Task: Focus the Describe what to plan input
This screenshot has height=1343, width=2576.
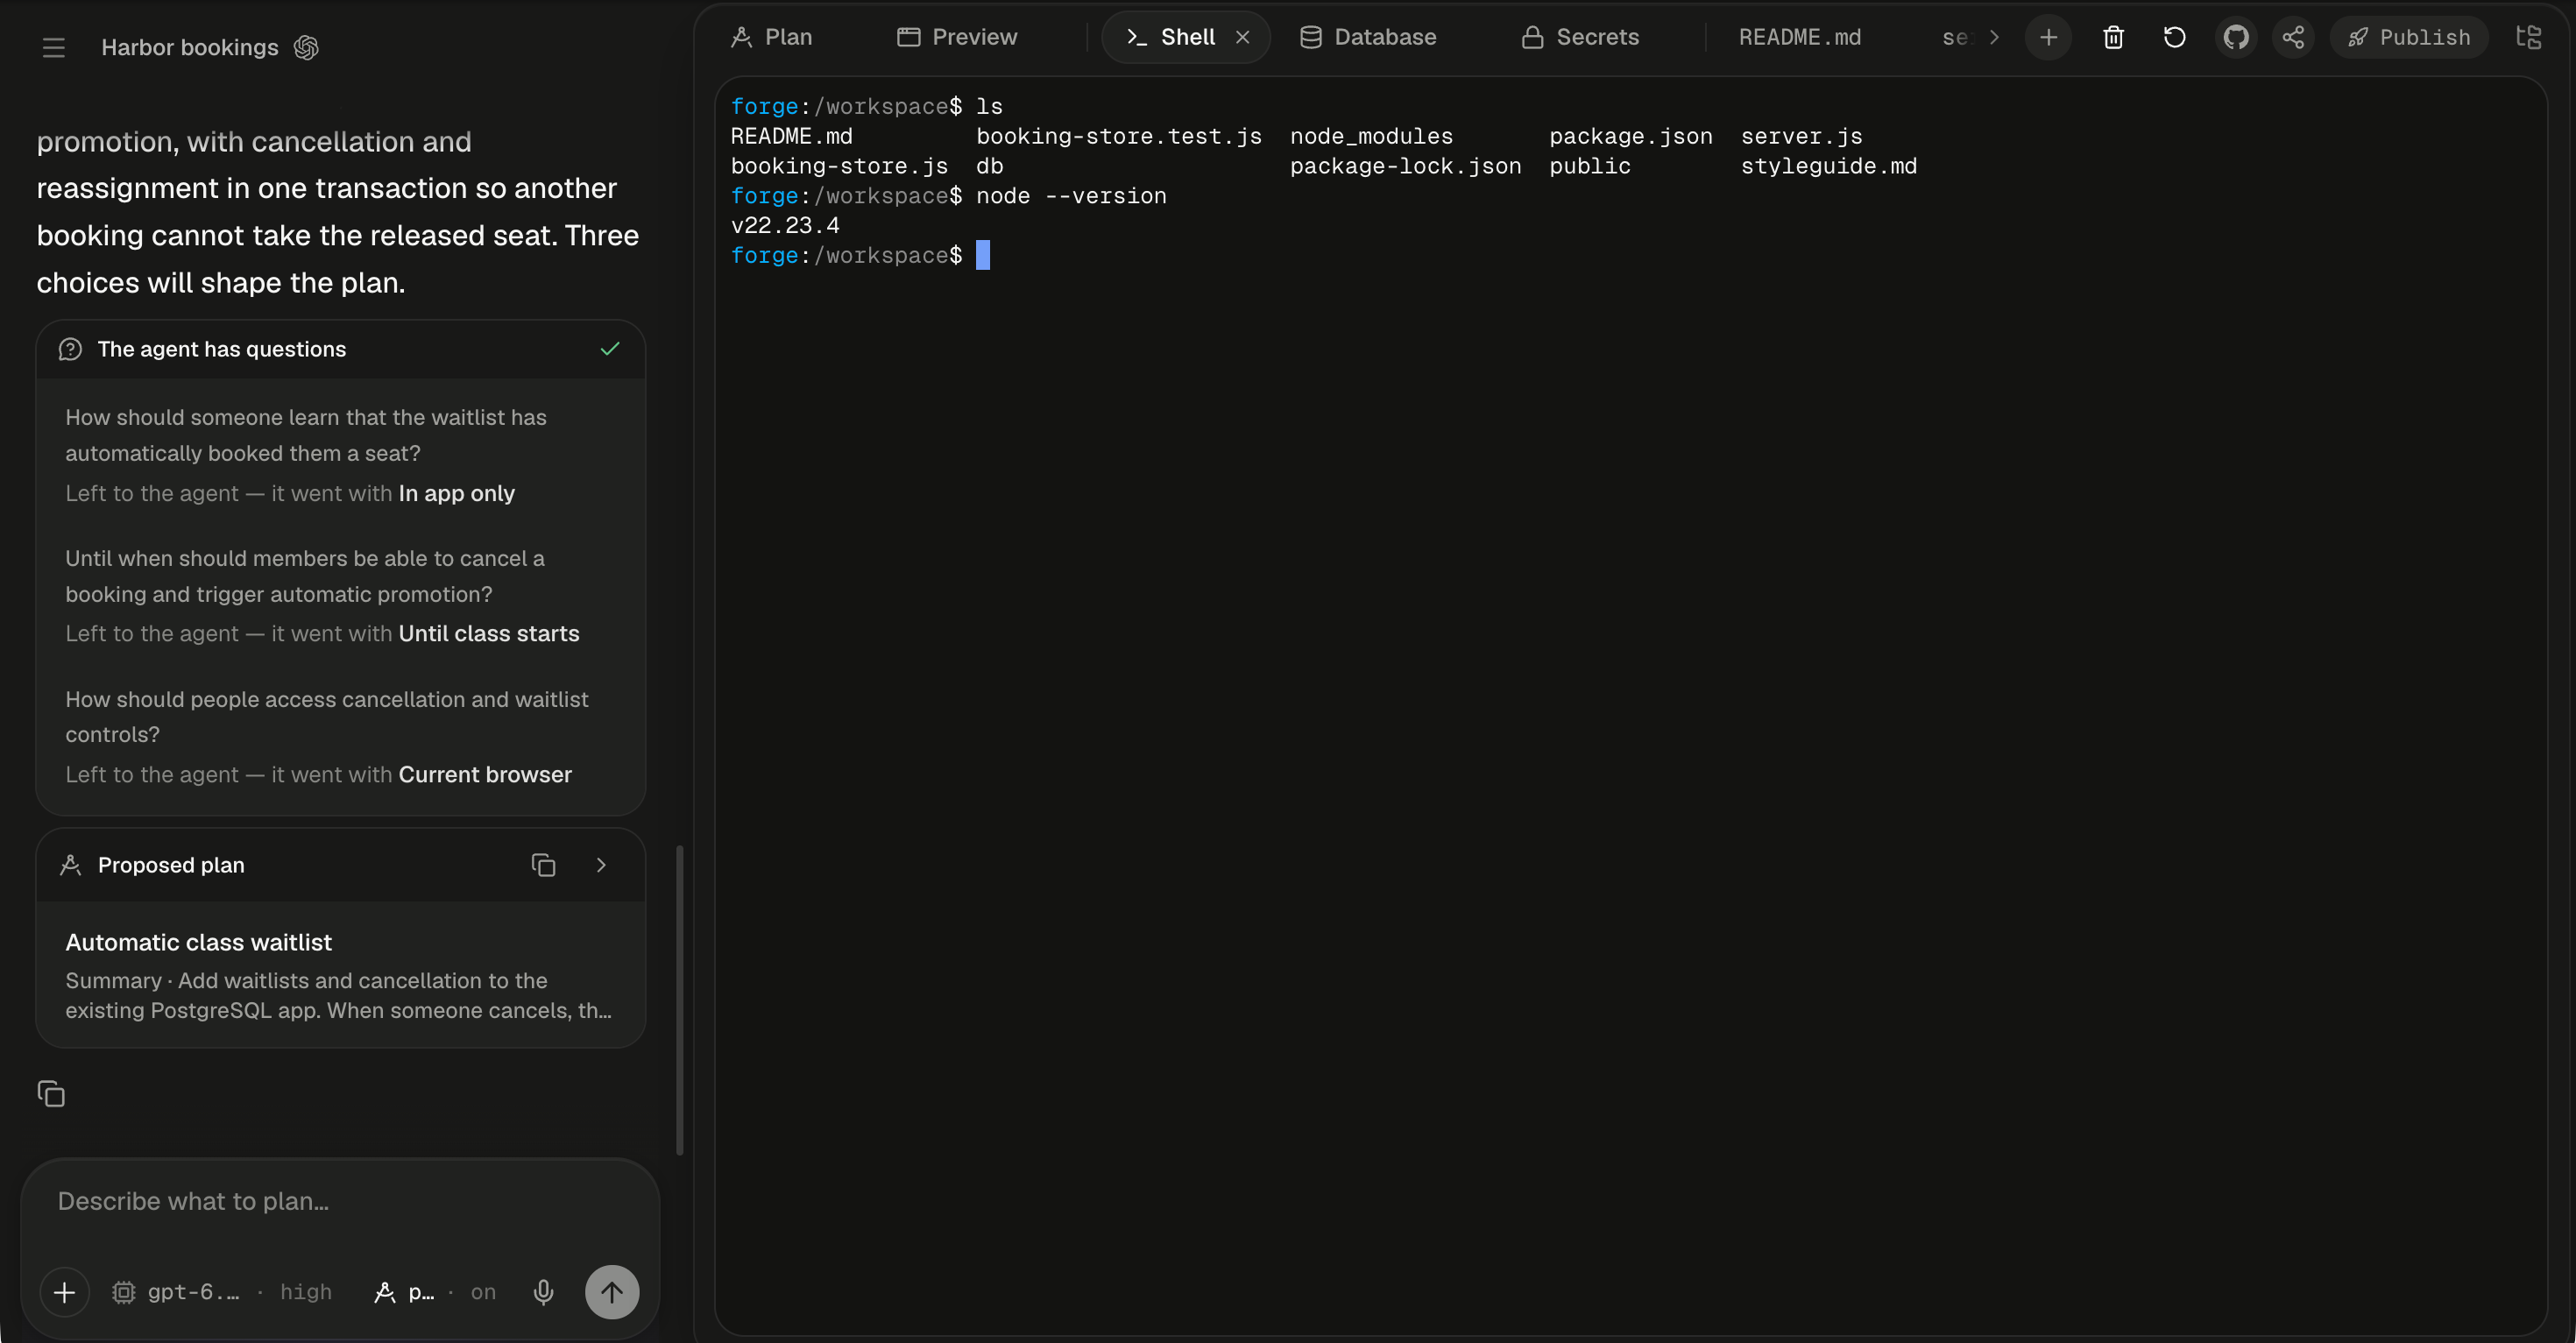Action: [x=340, y=1201]
